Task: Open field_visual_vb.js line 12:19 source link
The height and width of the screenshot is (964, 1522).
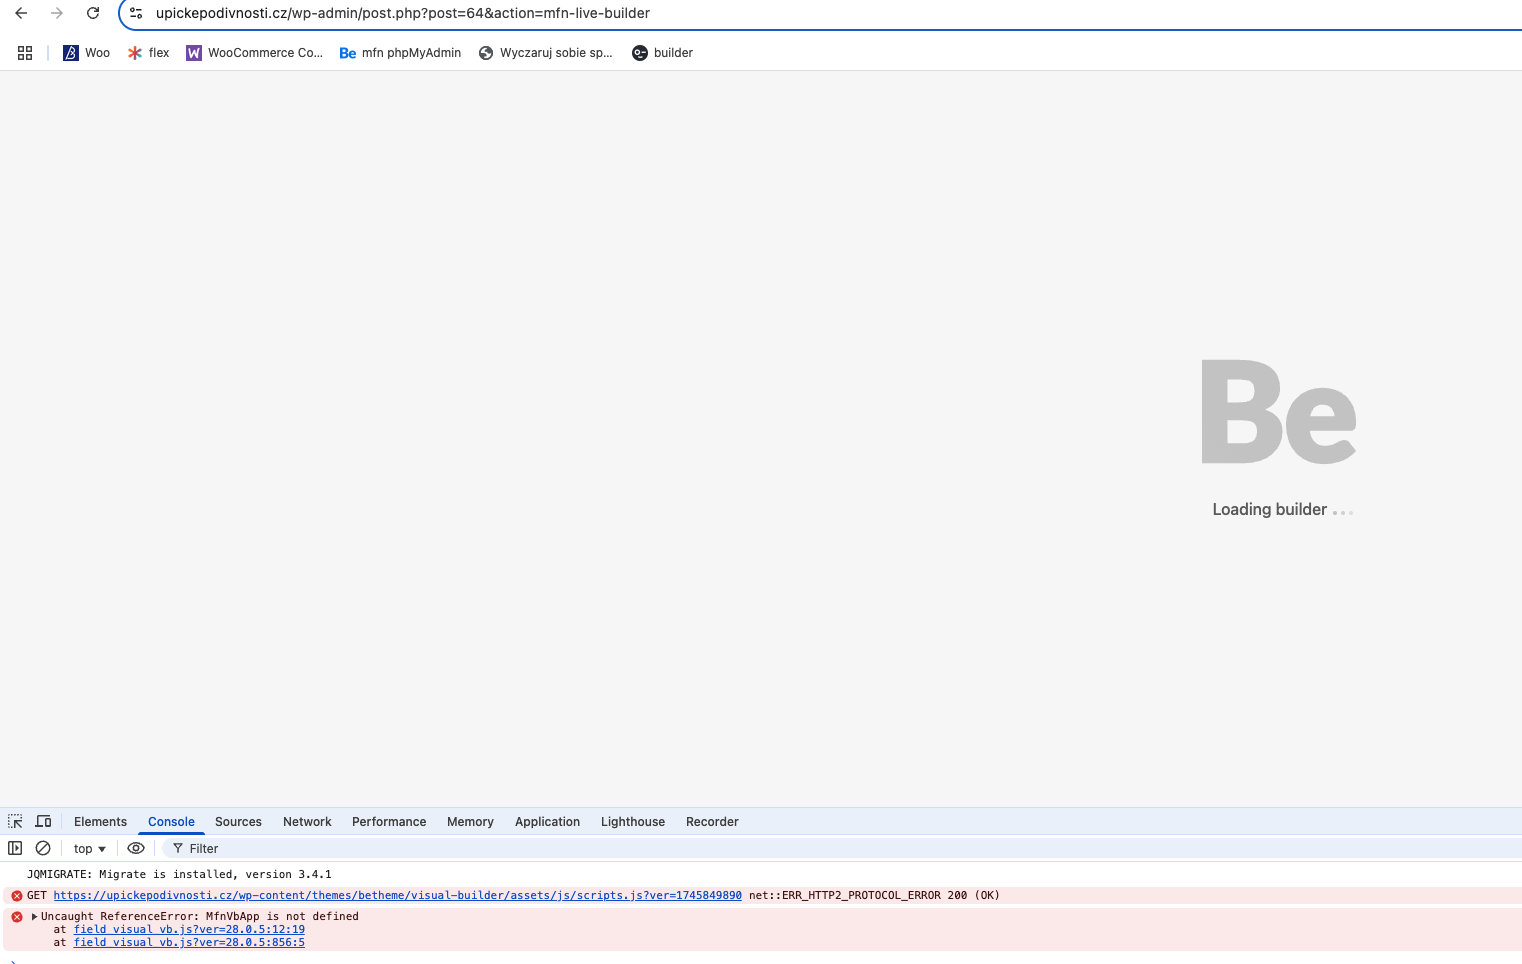Action: click(x=189, y=929)
